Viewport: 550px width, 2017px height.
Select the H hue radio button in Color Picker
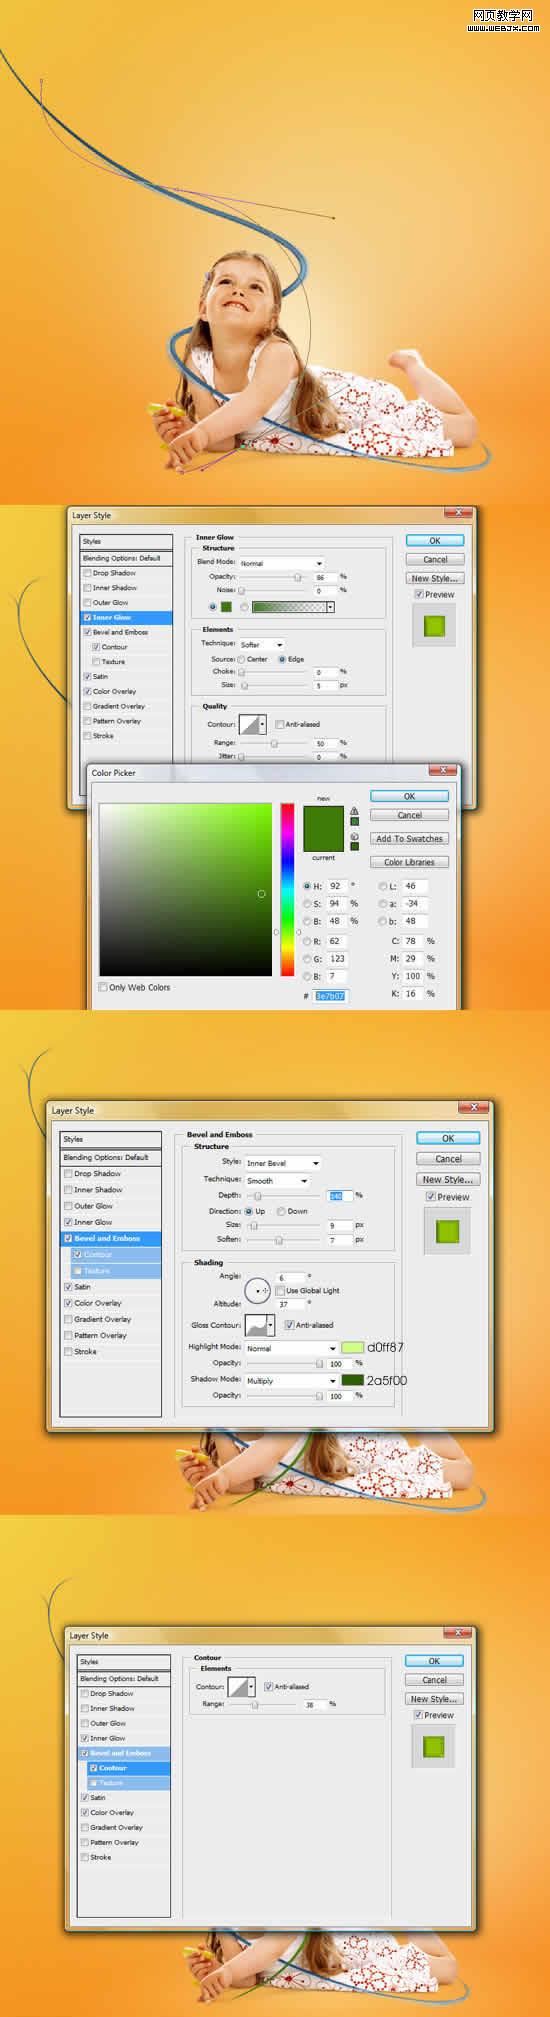(307, 886)
